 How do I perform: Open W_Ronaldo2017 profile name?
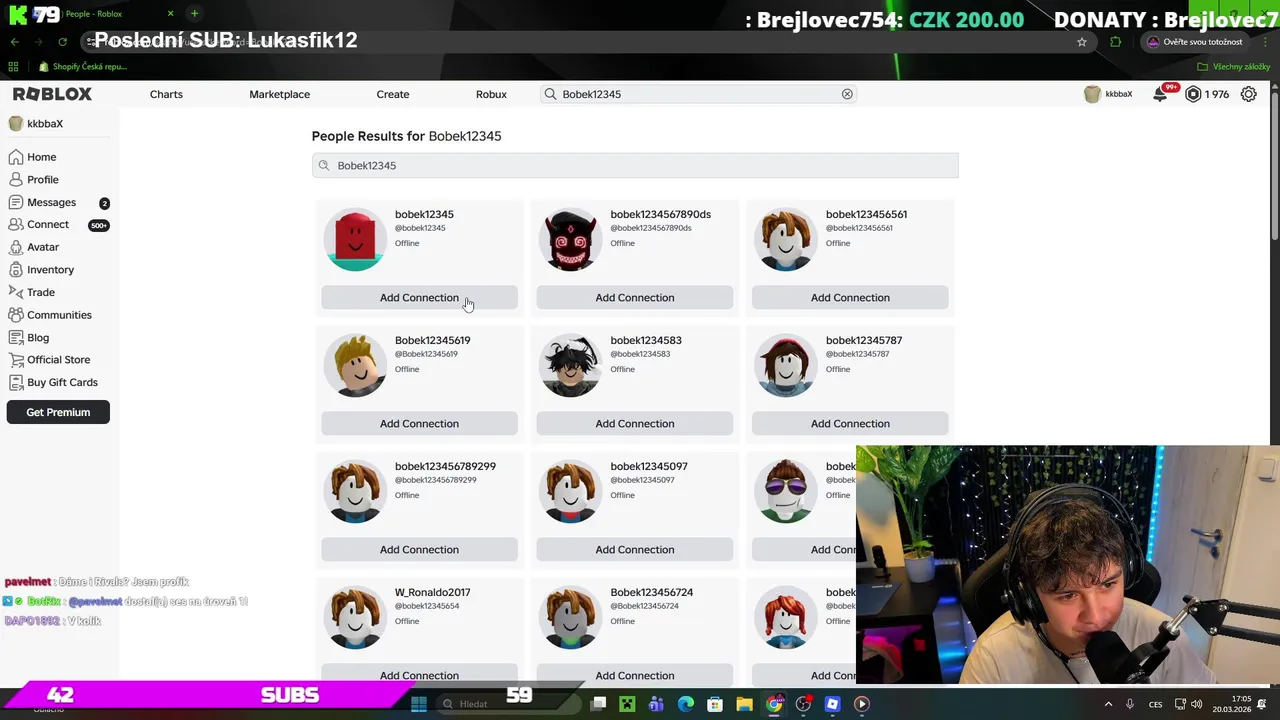(432, 592)
